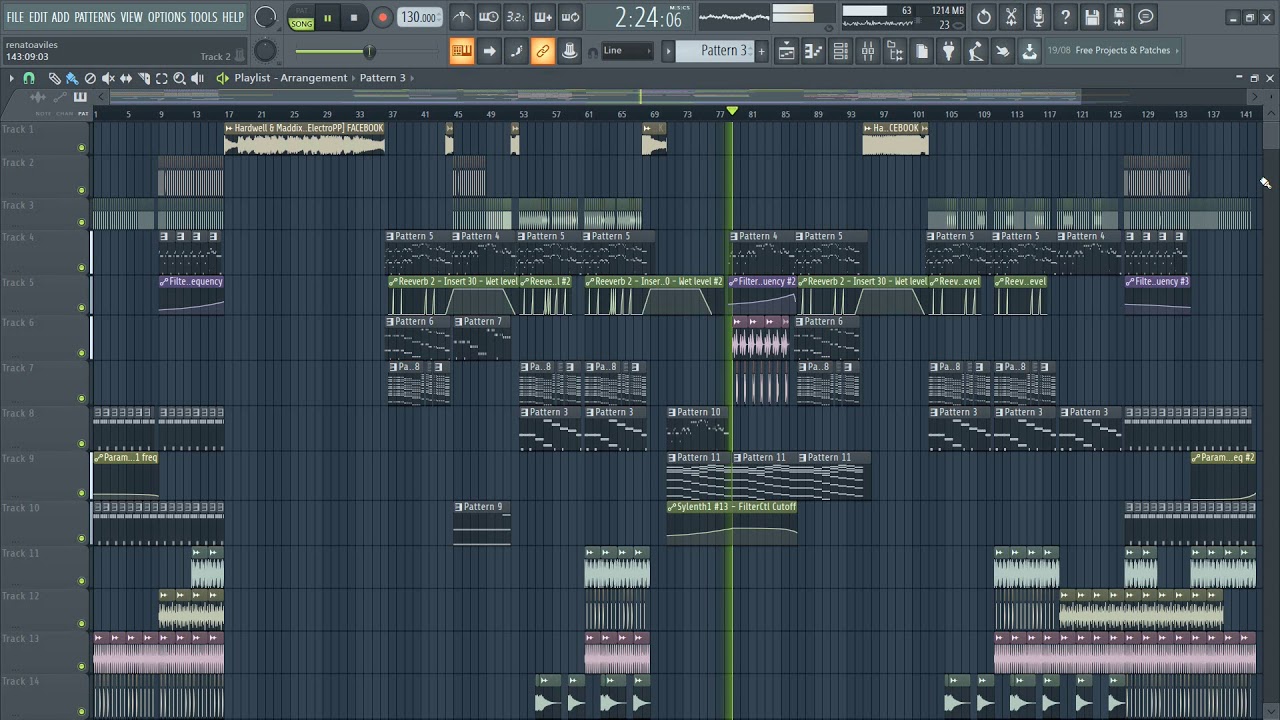
Task: Choose the Select tool in playlist toolbar
Action: 162,78
